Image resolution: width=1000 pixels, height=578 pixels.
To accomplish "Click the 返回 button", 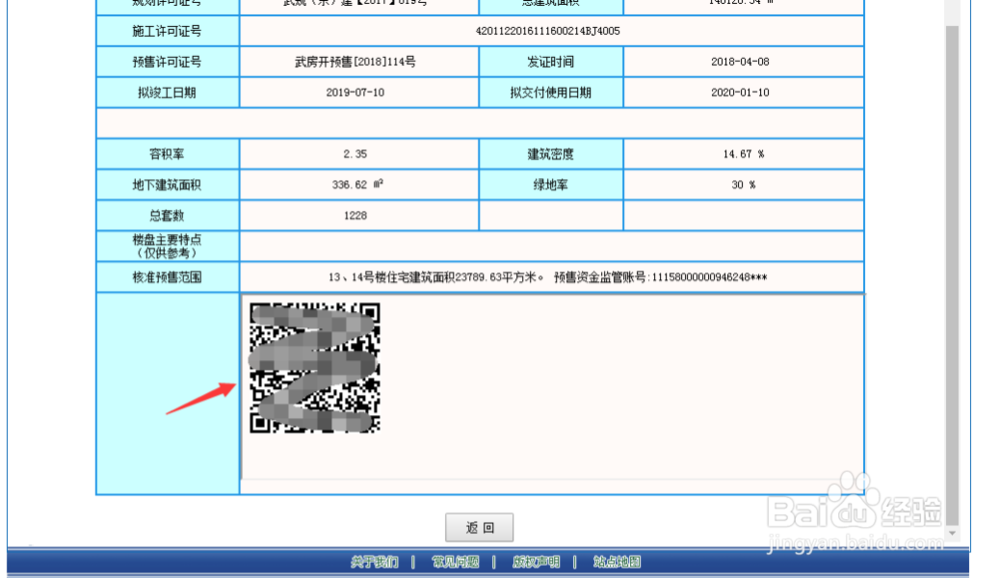I will click(x=479, y=528).
